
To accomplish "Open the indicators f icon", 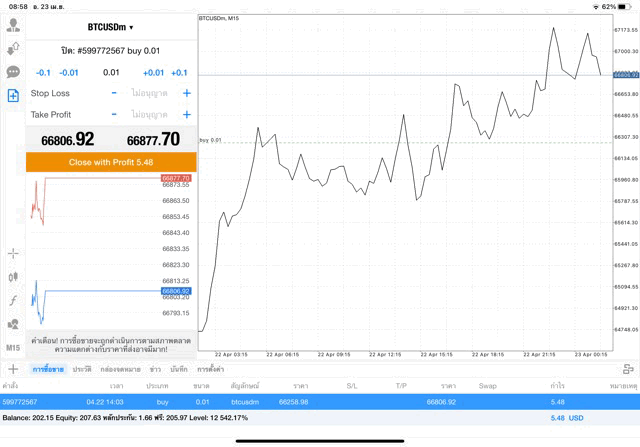I will pos(13,301).
